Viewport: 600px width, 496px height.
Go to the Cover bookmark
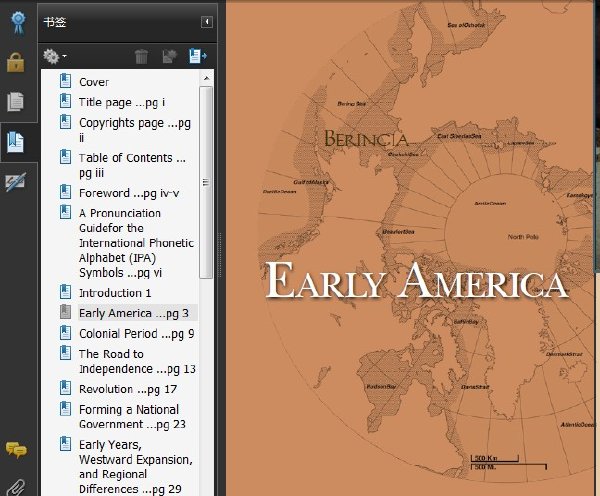point(94,82)
